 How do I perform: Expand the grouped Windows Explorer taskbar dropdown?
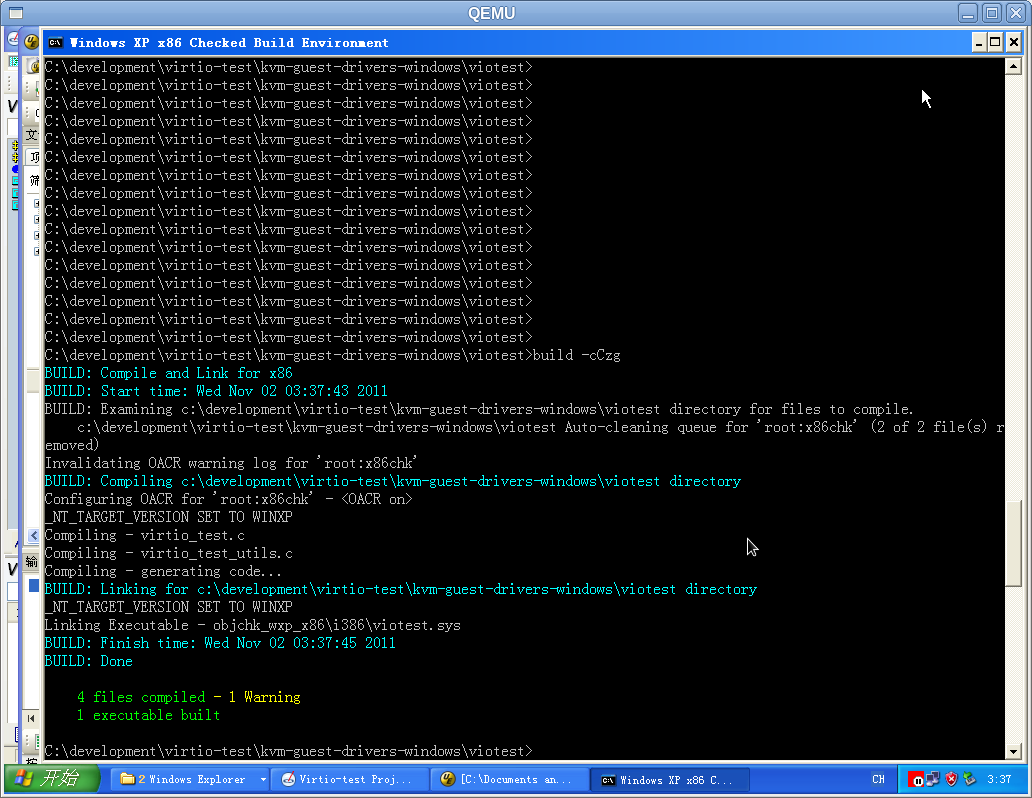click(263, 780)
